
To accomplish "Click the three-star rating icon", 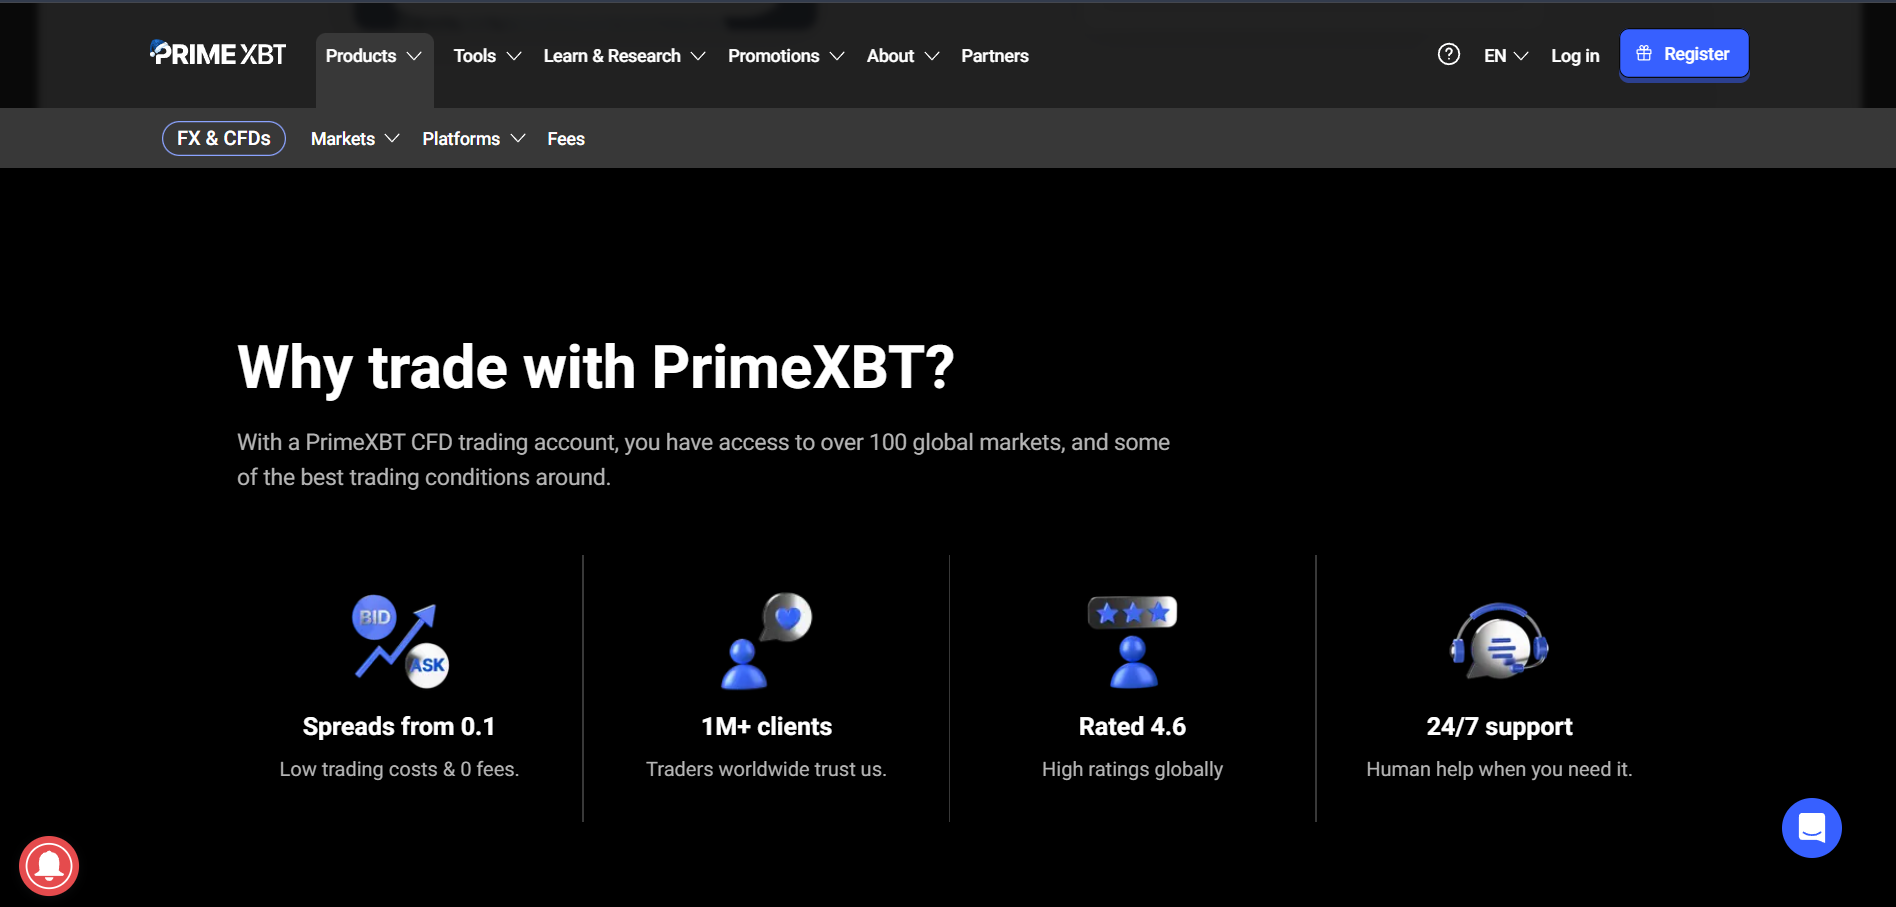I will [x=1133, y=642].
